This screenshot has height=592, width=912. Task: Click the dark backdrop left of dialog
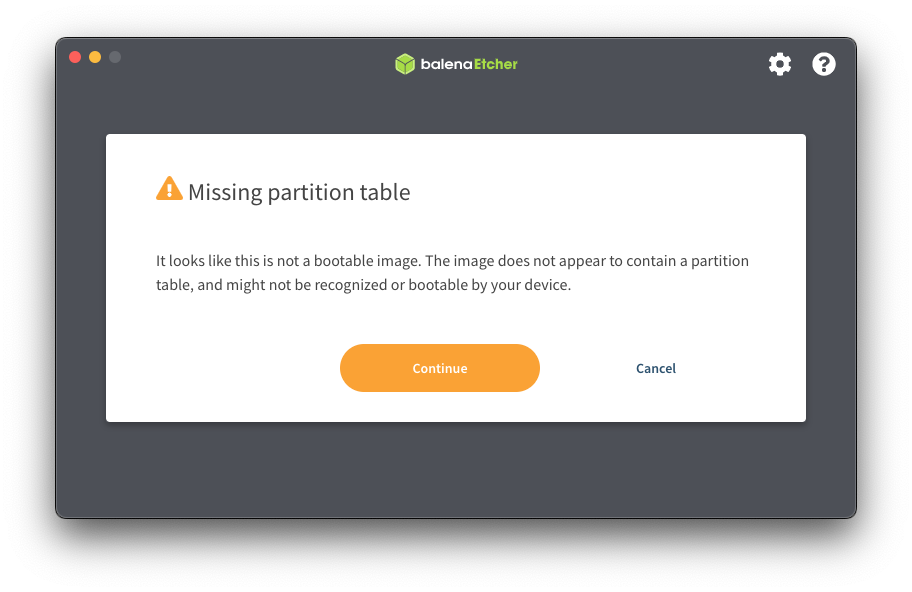pyautogui.click(x=81, y=278)
